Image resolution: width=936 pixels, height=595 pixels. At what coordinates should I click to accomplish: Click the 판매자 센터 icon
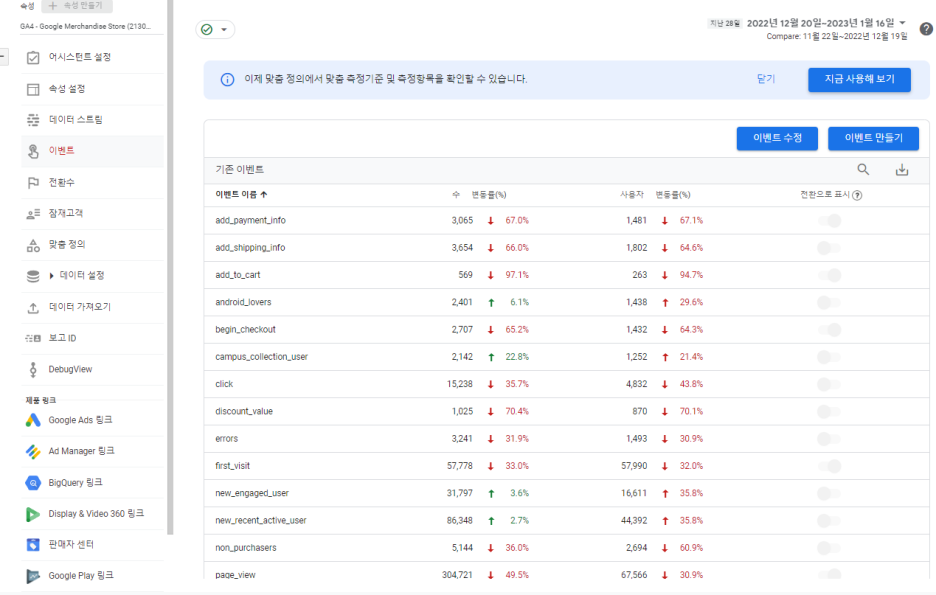33,544
